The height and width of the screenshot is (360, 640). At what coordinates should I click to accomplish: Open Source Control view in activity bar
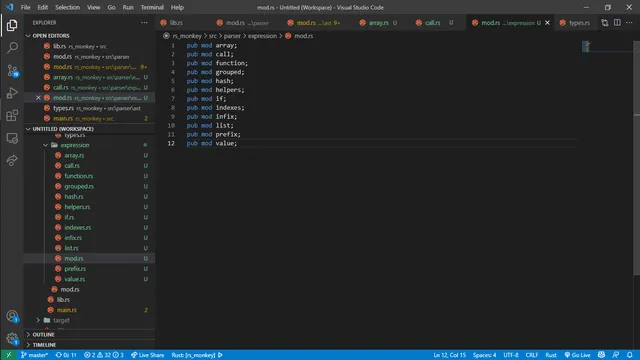(x=12, y=71)
